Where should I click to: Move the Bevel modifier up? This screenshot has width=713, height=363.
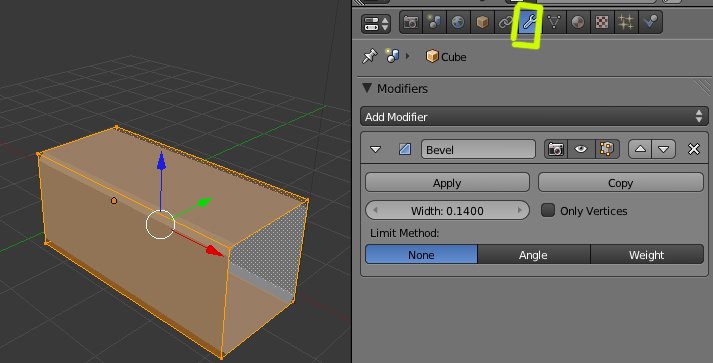pyautogui.click(x=640, y=149)
